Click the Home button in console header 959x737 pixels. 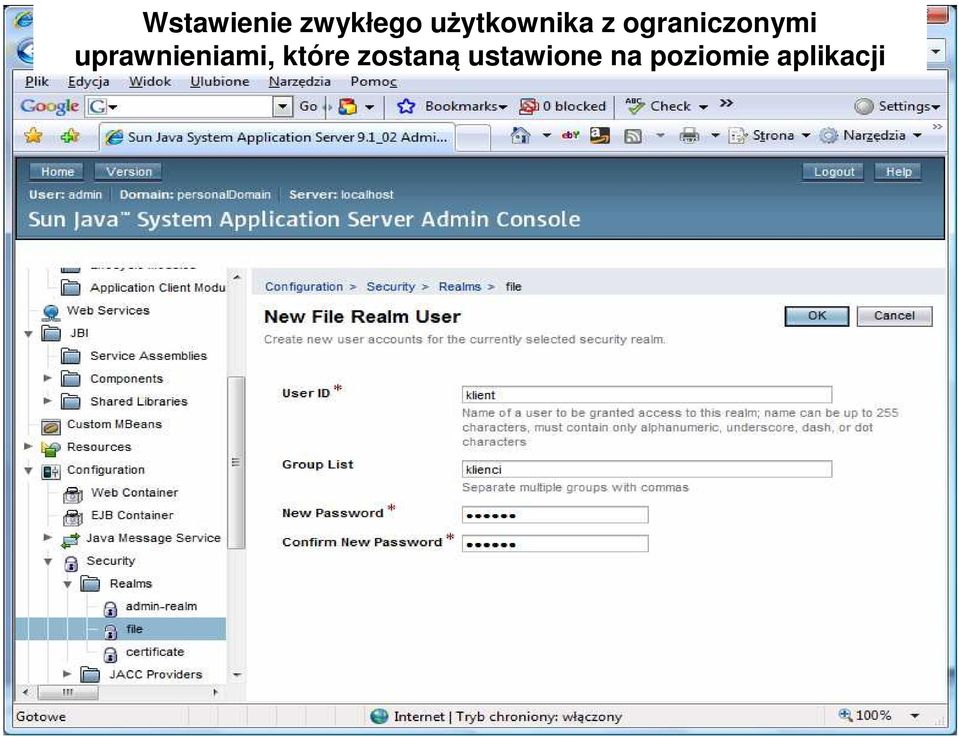click(57, 172)
